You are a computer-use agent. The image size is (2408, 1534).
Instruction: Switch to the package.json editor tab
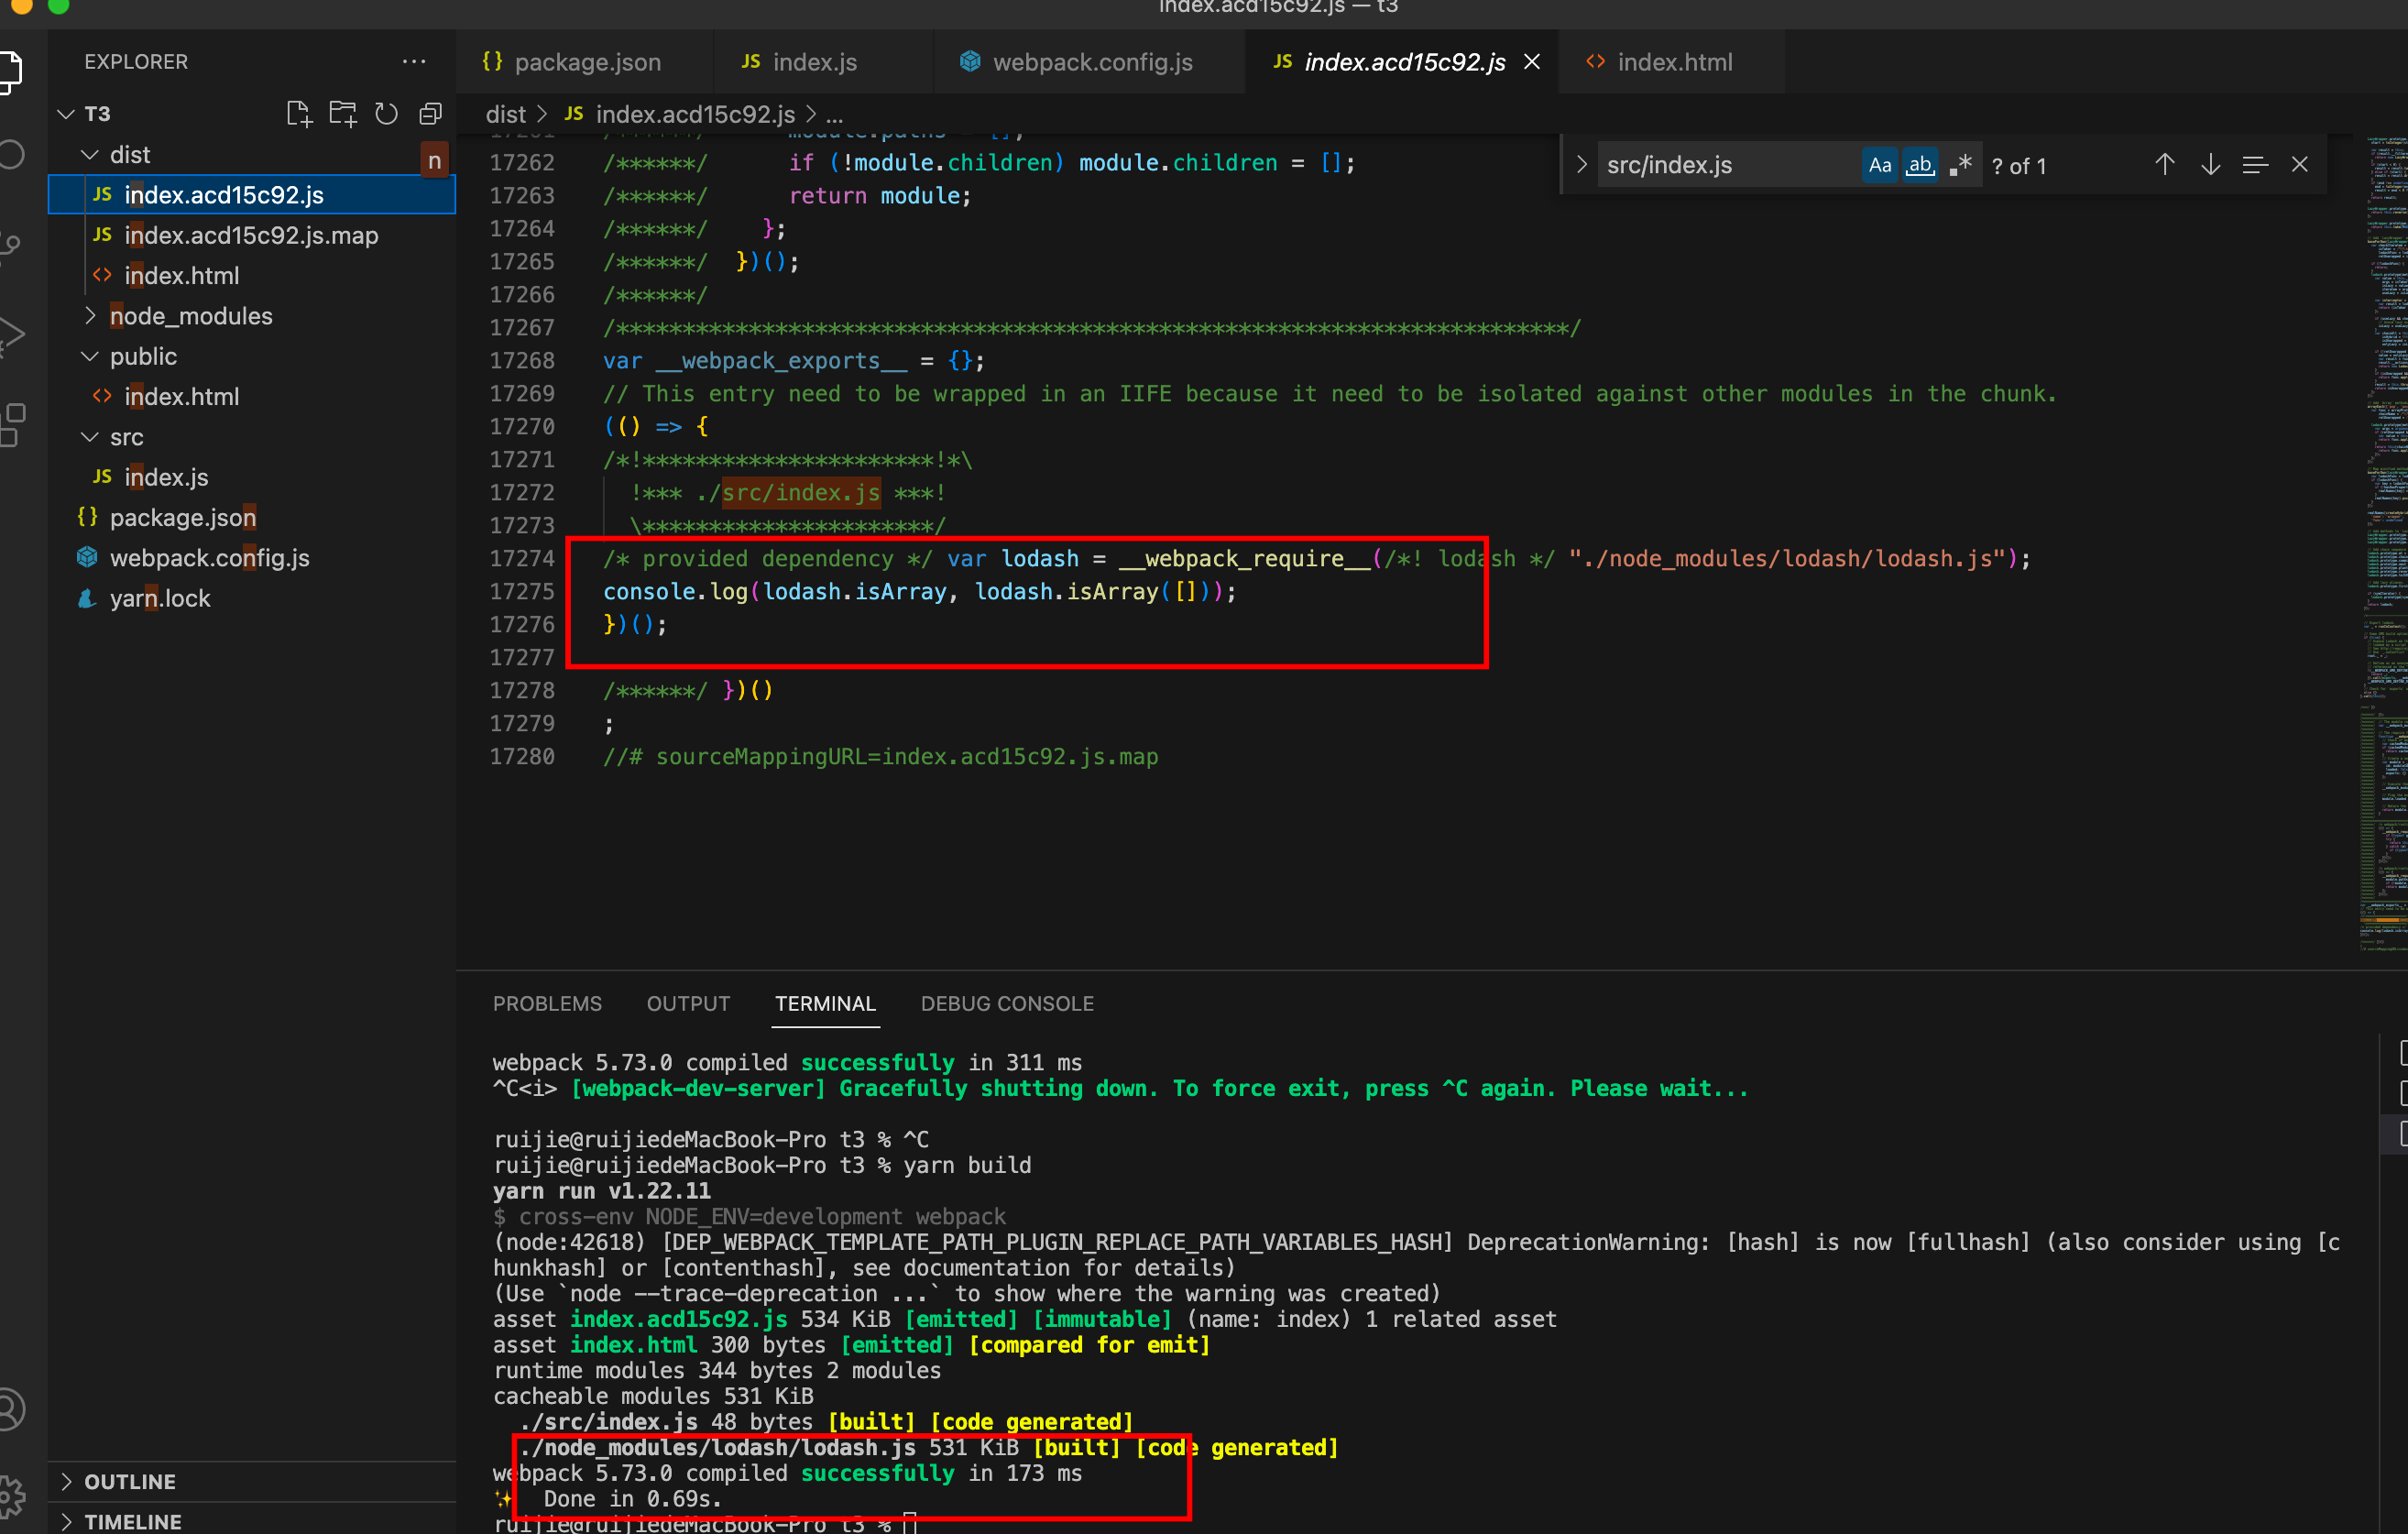point(585,62)
